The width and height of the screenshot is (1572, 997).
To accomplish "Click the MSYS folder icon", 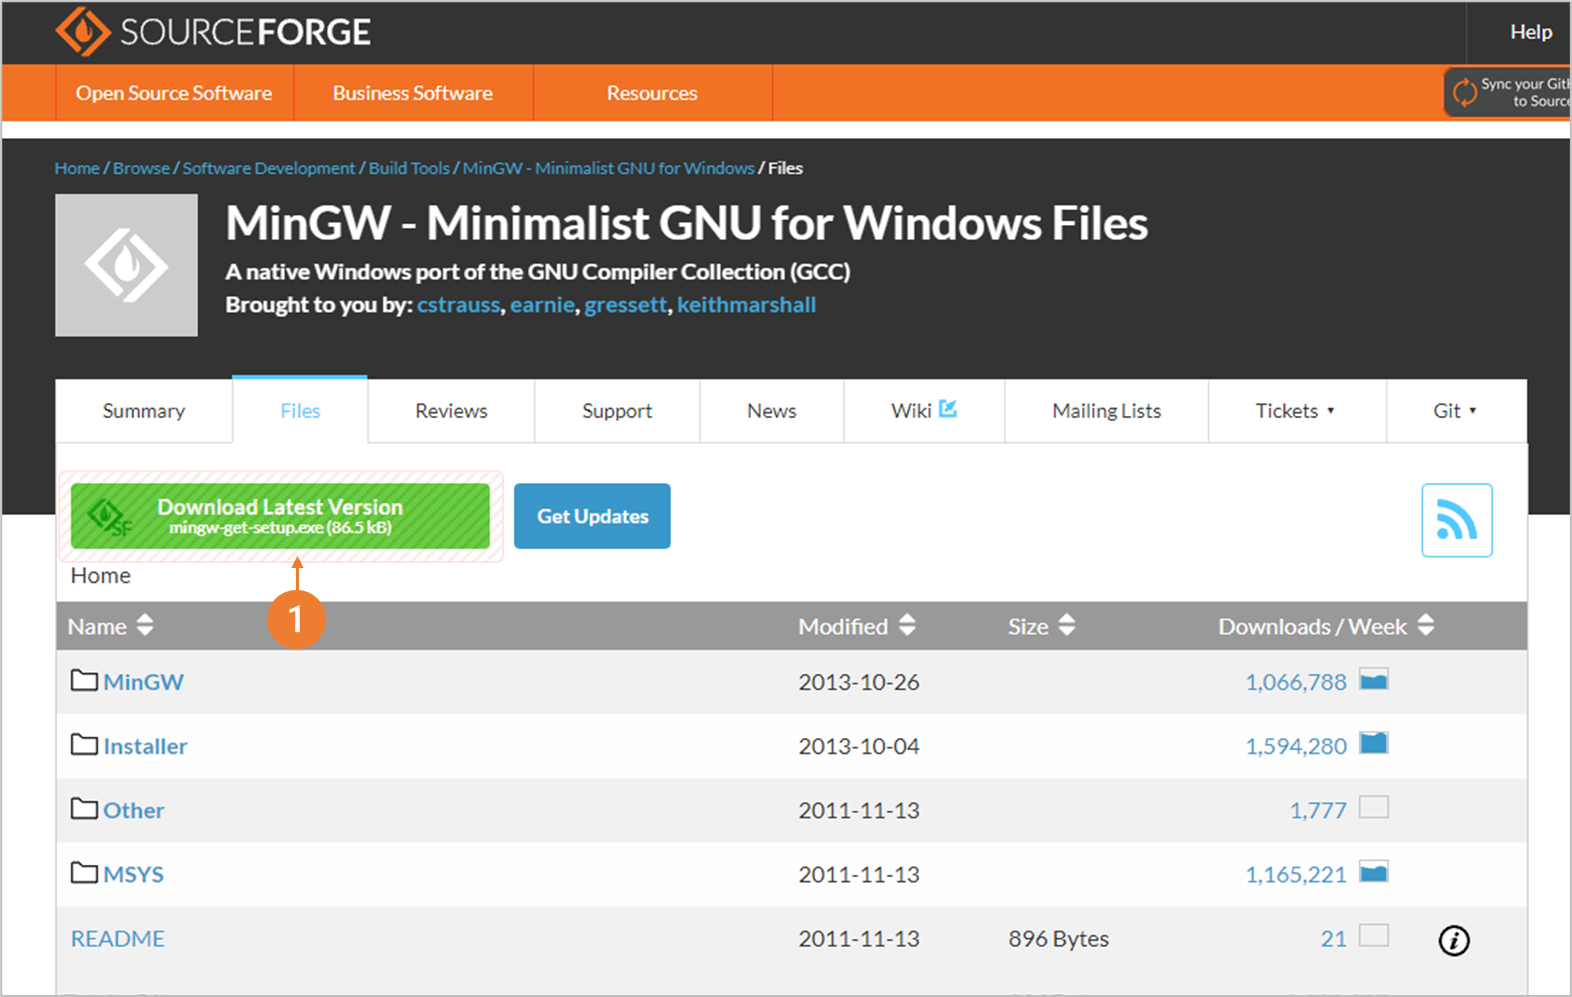I will point(84,873).
